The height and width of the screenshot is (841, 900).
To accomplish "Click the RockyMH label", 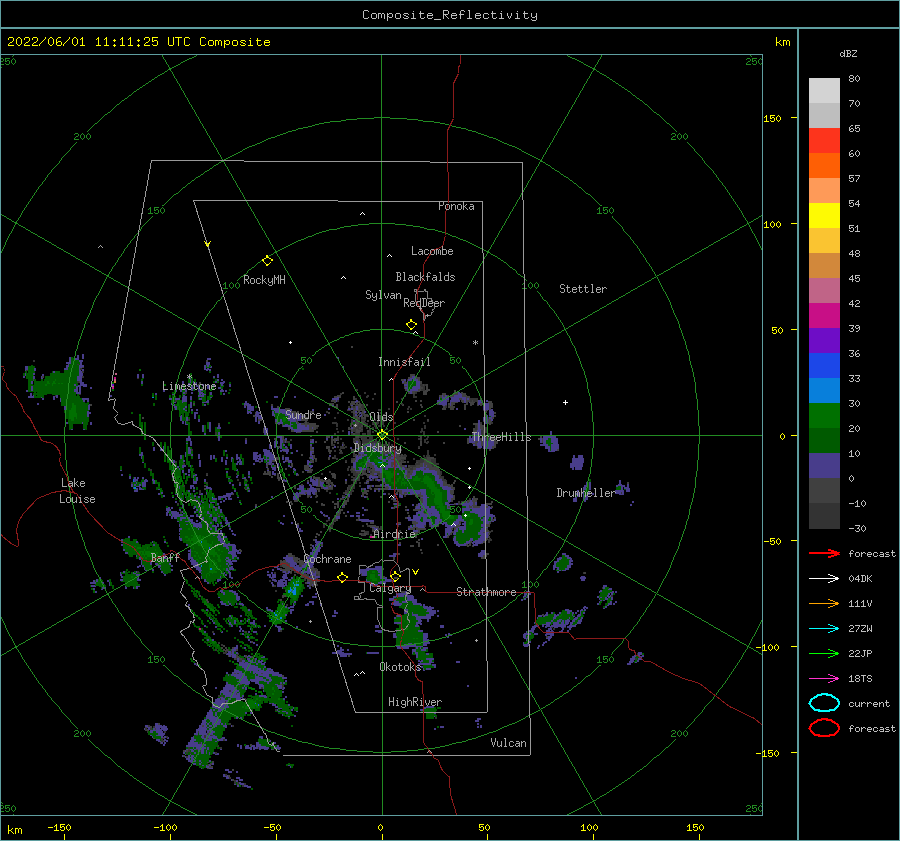I will click(x=264, y=280).
